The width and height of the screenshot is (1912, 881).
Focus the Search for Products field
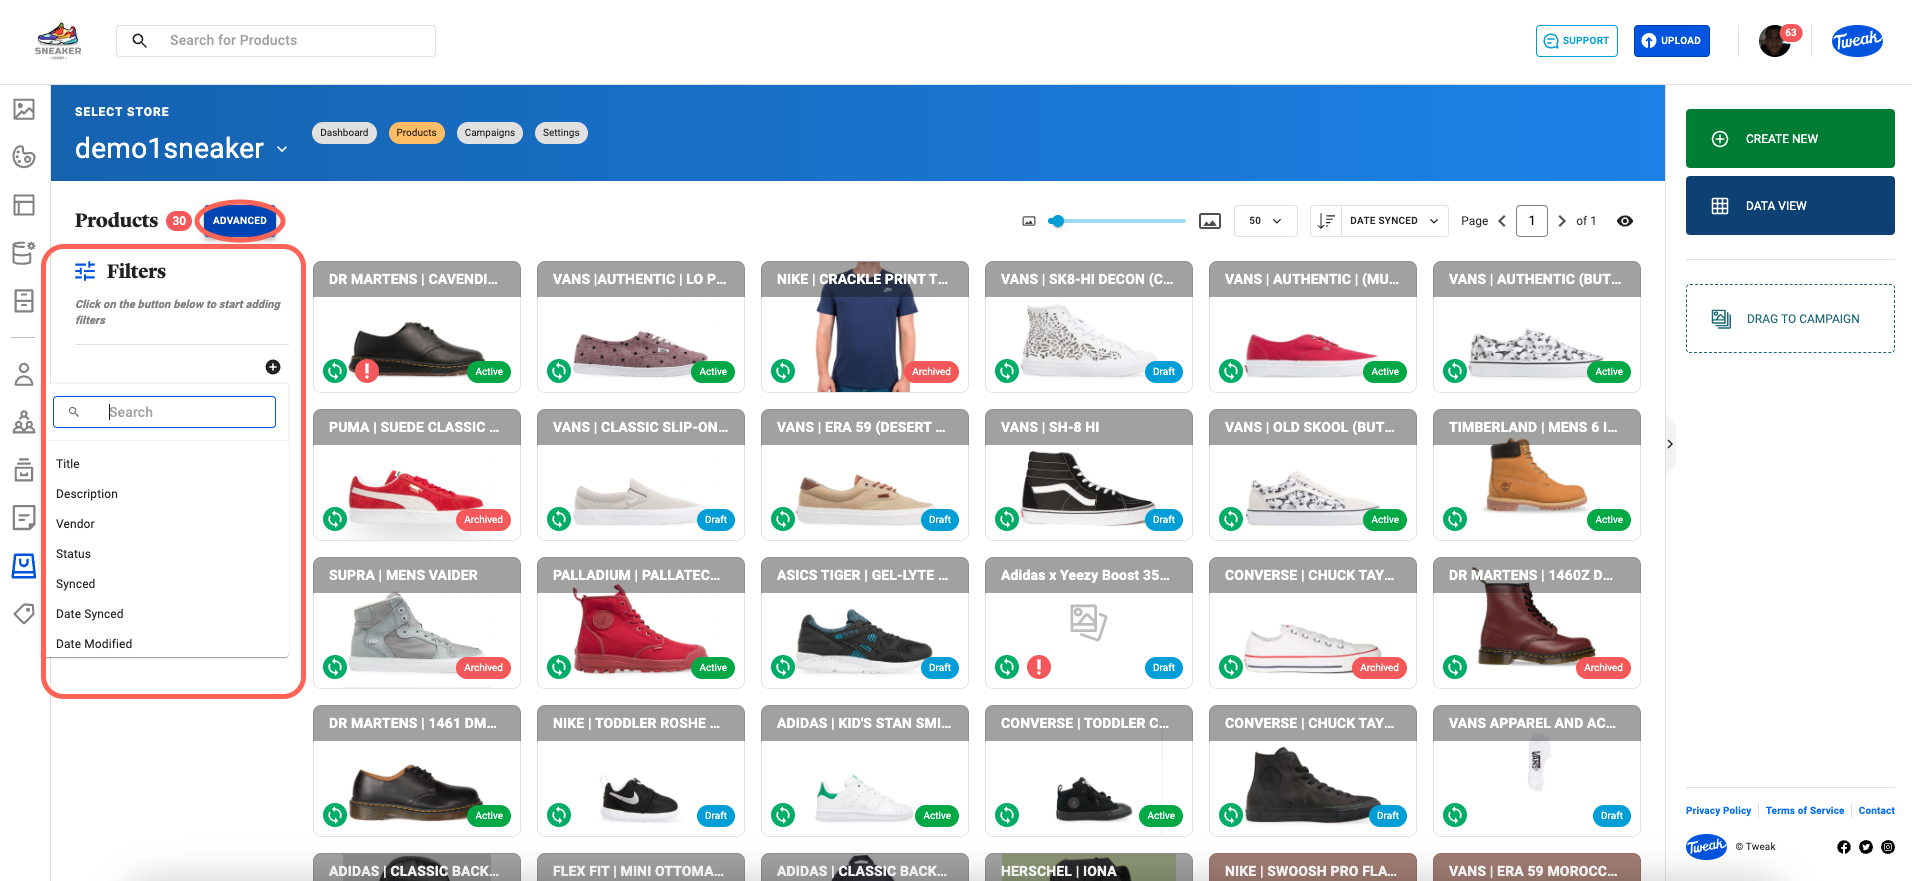[x=276, y=41]
